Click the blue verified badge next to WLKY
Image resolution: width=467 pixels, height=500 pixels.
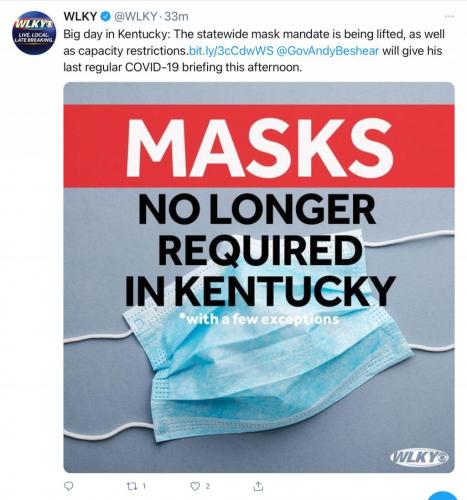(x=106, y=16)
